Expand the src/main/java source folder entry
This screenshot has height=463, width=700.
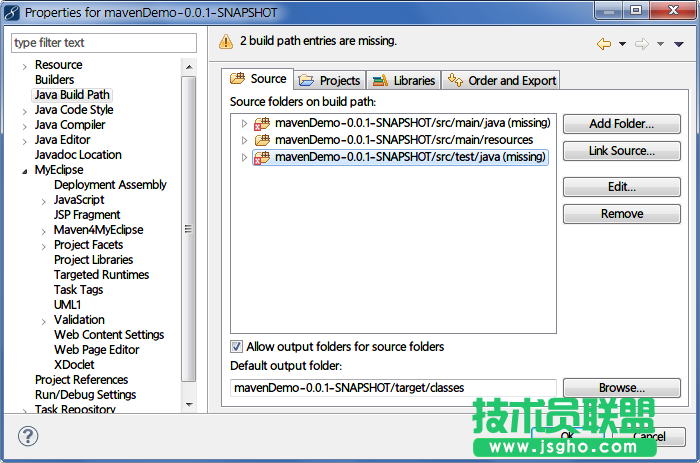pos(244,124)
